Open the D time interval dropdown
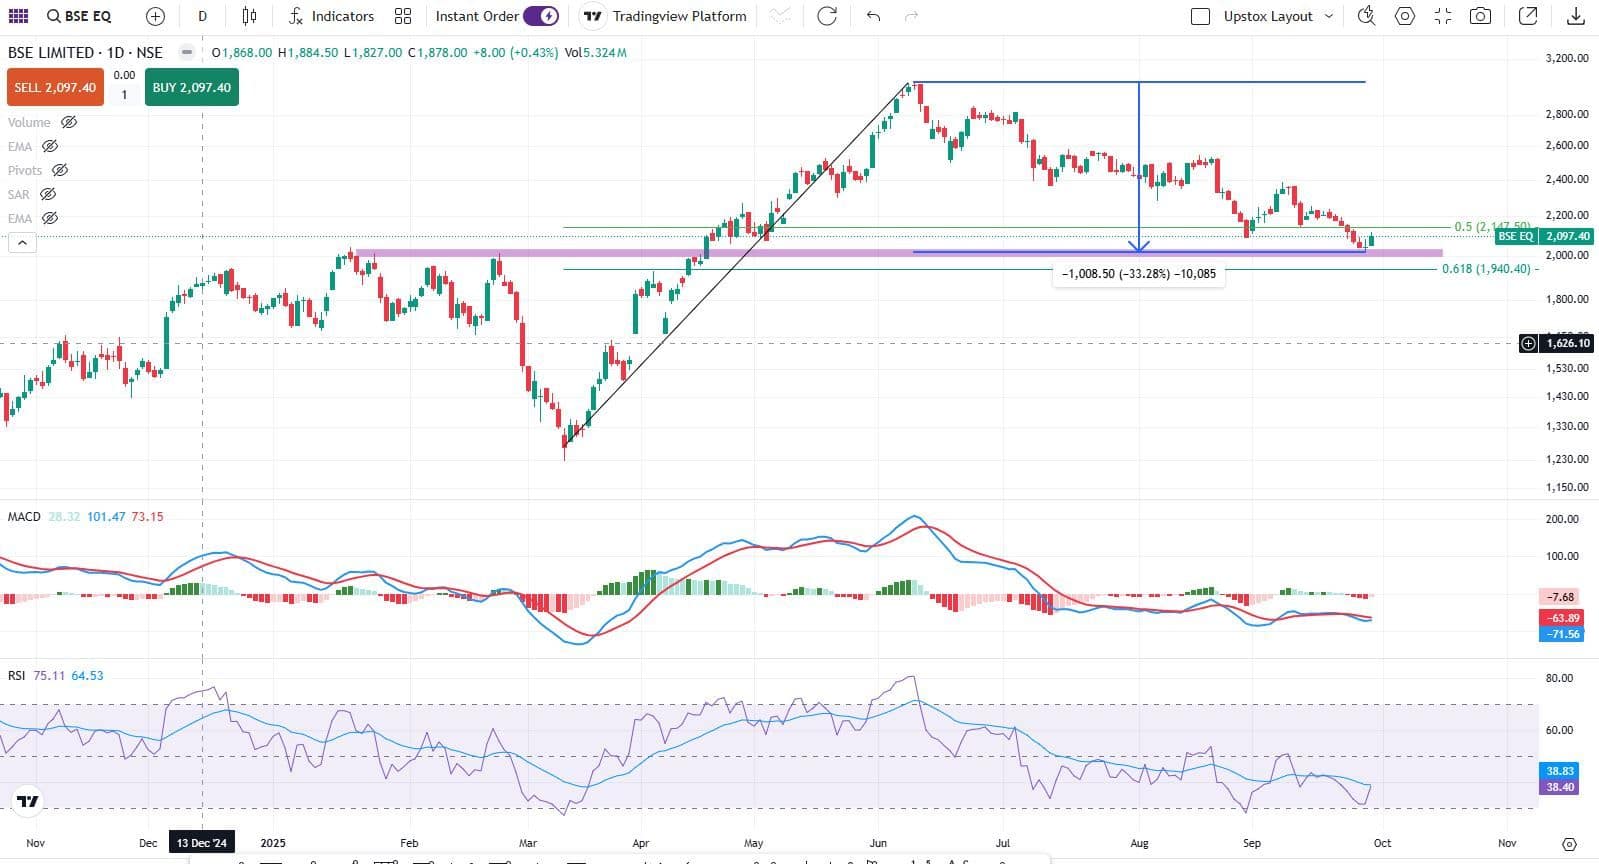This screenshot has width=1599, height=864. coord(203,16)
